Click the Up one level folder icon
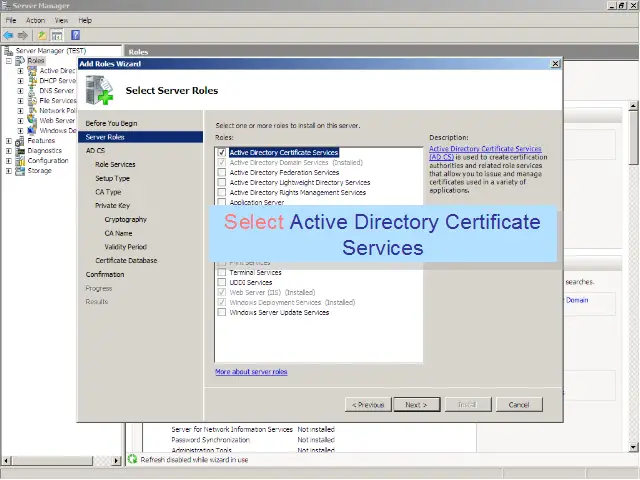Screen dimensions: 640x480 [x=42, y=36]
